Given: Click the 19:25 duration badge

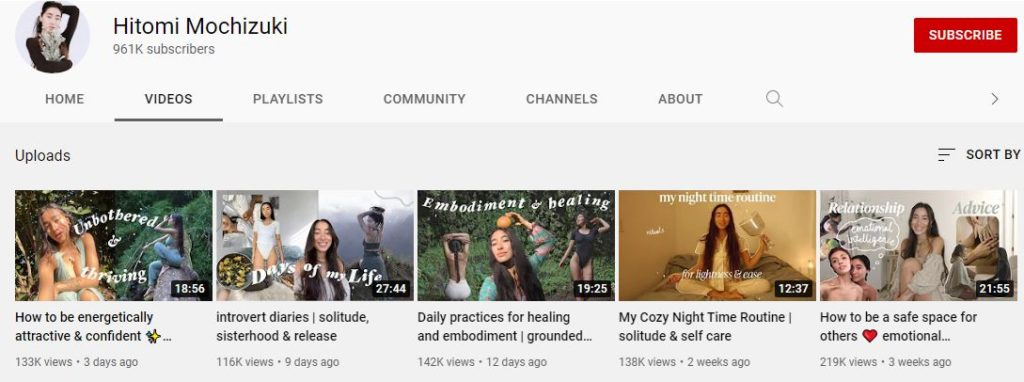Looking at the screenshot, I should pyautogui.click(x=592, y=289).
